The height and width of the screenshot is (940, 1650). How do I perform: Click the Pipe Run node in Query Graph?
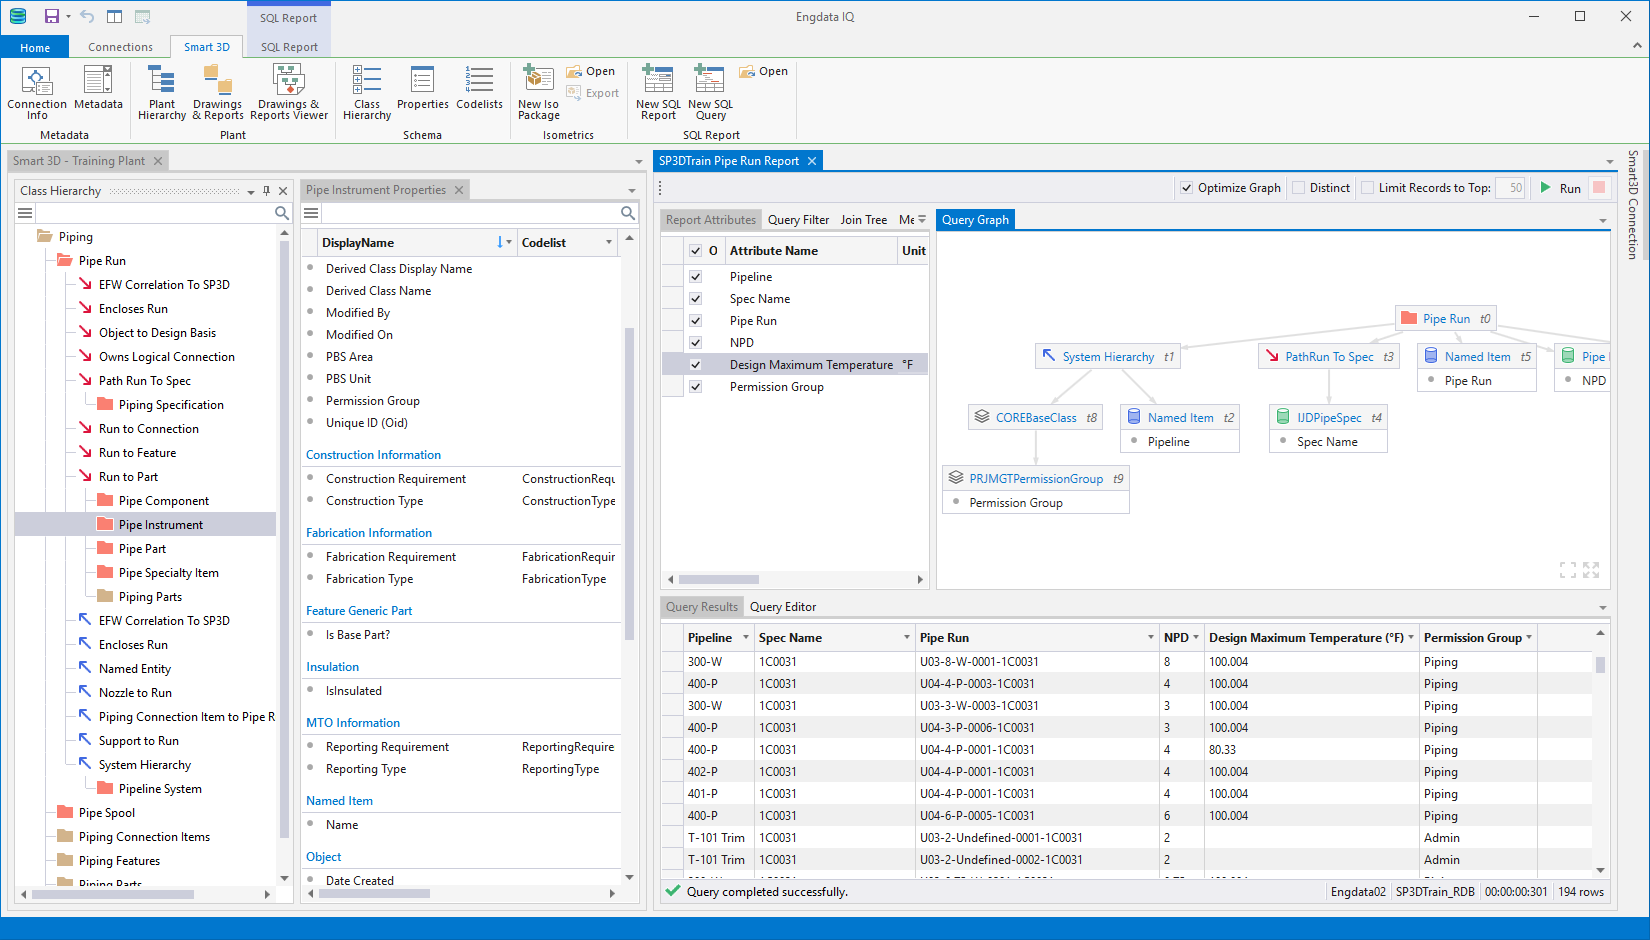tap(1446, 319)
